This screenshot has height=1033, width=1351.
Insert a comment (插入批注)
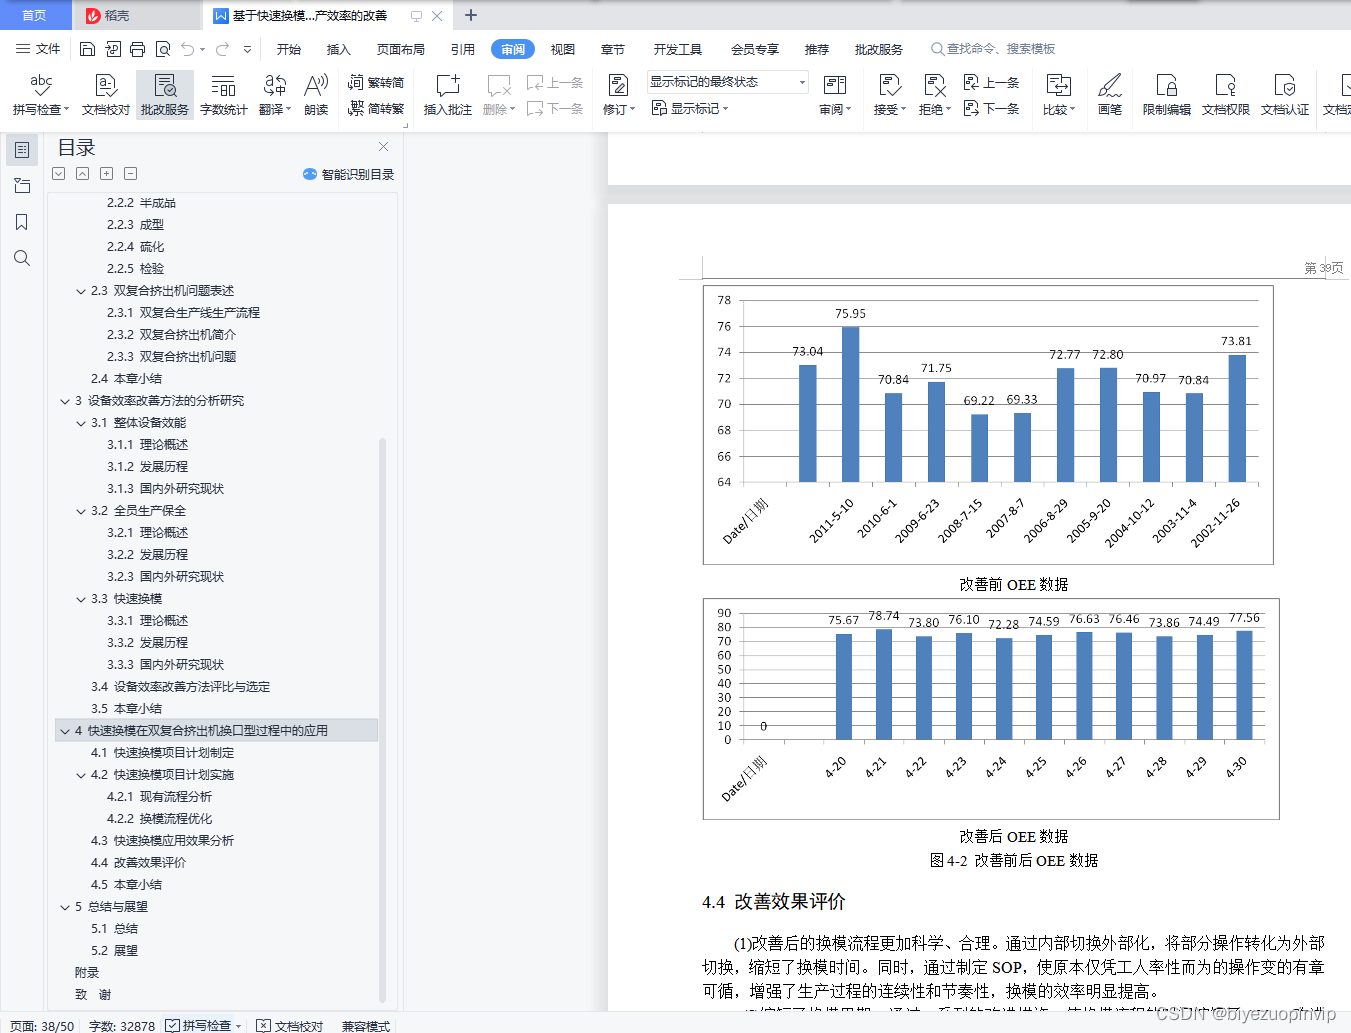(x=447, y=95)
